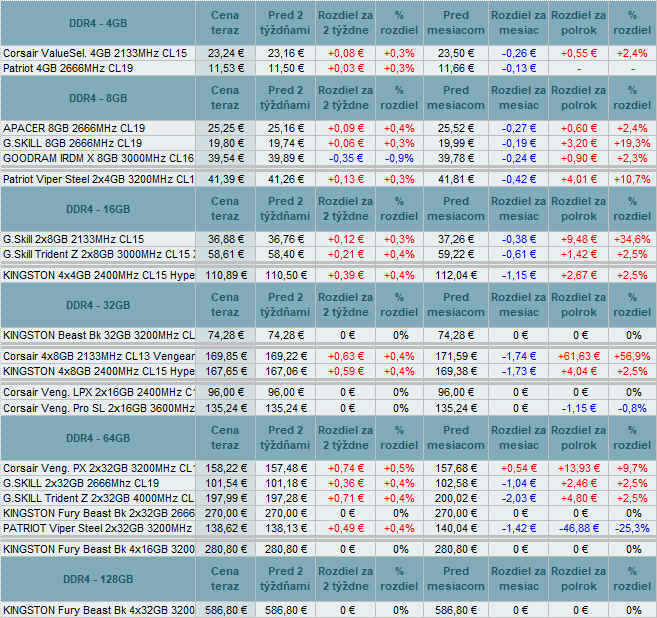Click the -0,35 € two-week difference cell
Image resolution: width=657 pixels, height=618 pixels.
tap(346, 158)
